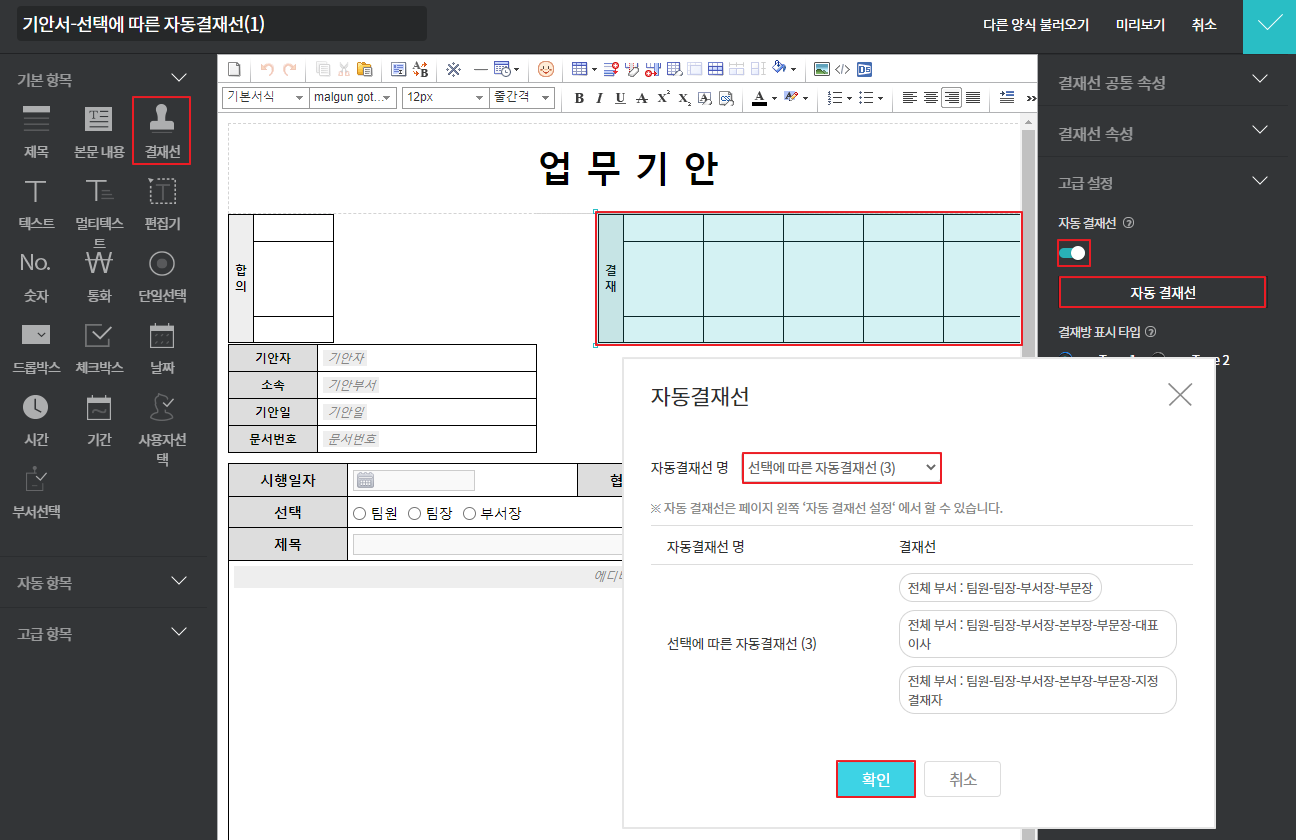Open the 자동결재선 명 dropdown
This screenshot has height=840, width=1296.
pyautogui.click(x=842, y=467)
